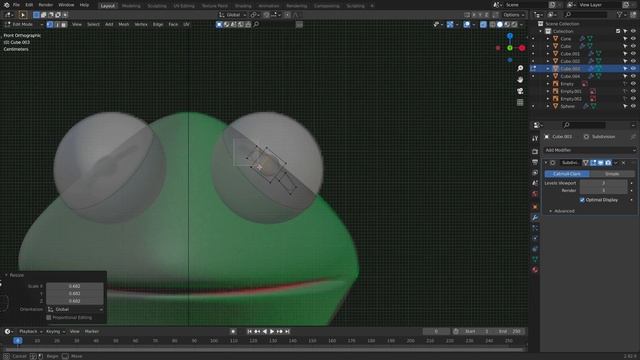Open the Tool properties tab icon
Screen dimensions: 640x360
point(535,139)
